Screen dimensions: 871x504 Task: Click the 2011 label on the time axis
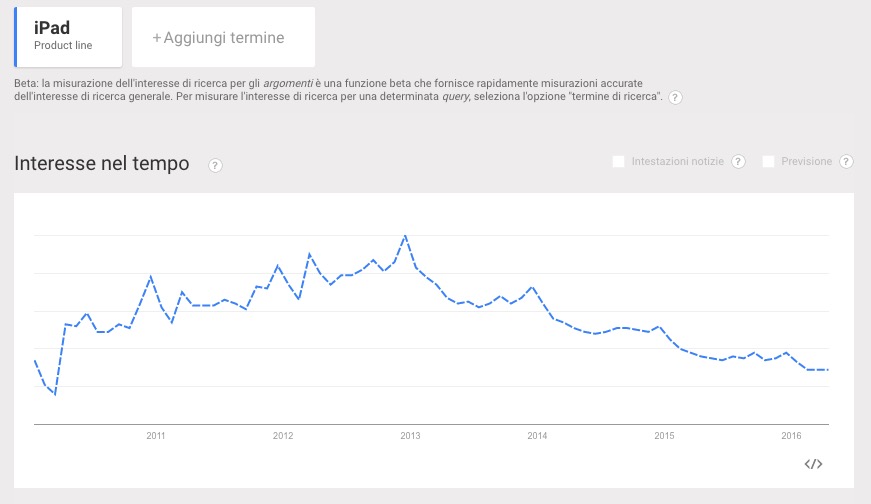155,435
